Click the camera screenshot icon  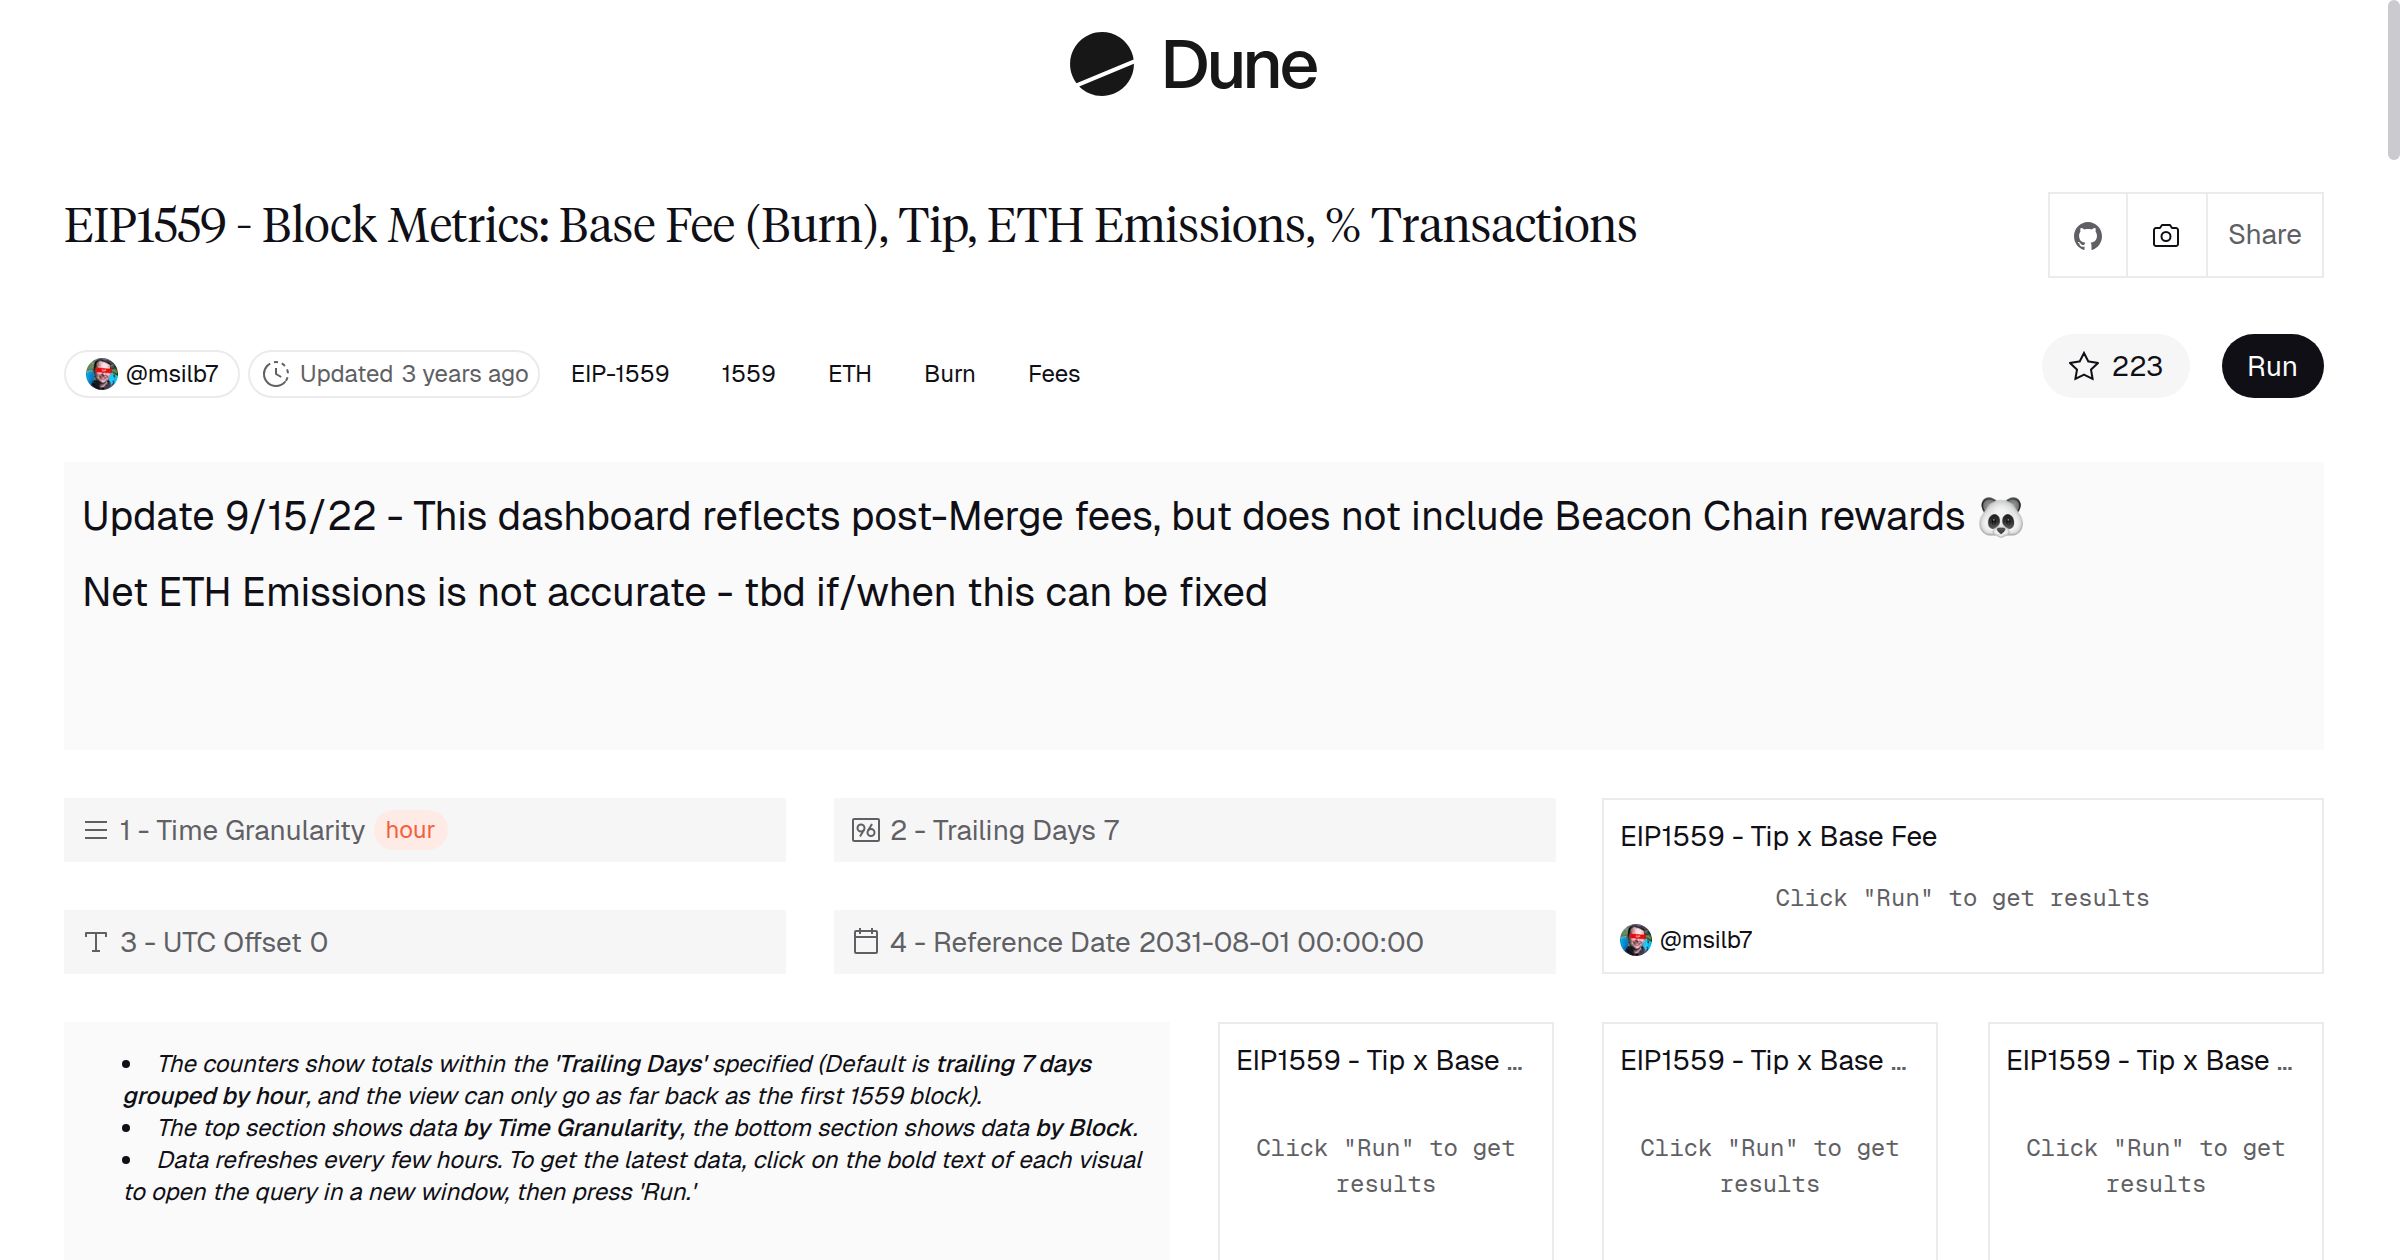pos(2165,234)
